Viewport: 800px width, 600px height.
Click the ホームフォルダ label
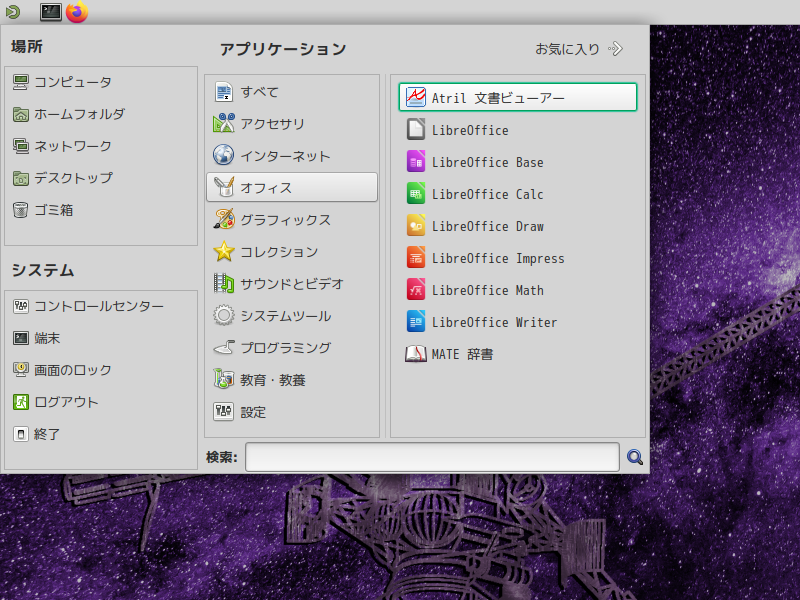pos(79,114)
